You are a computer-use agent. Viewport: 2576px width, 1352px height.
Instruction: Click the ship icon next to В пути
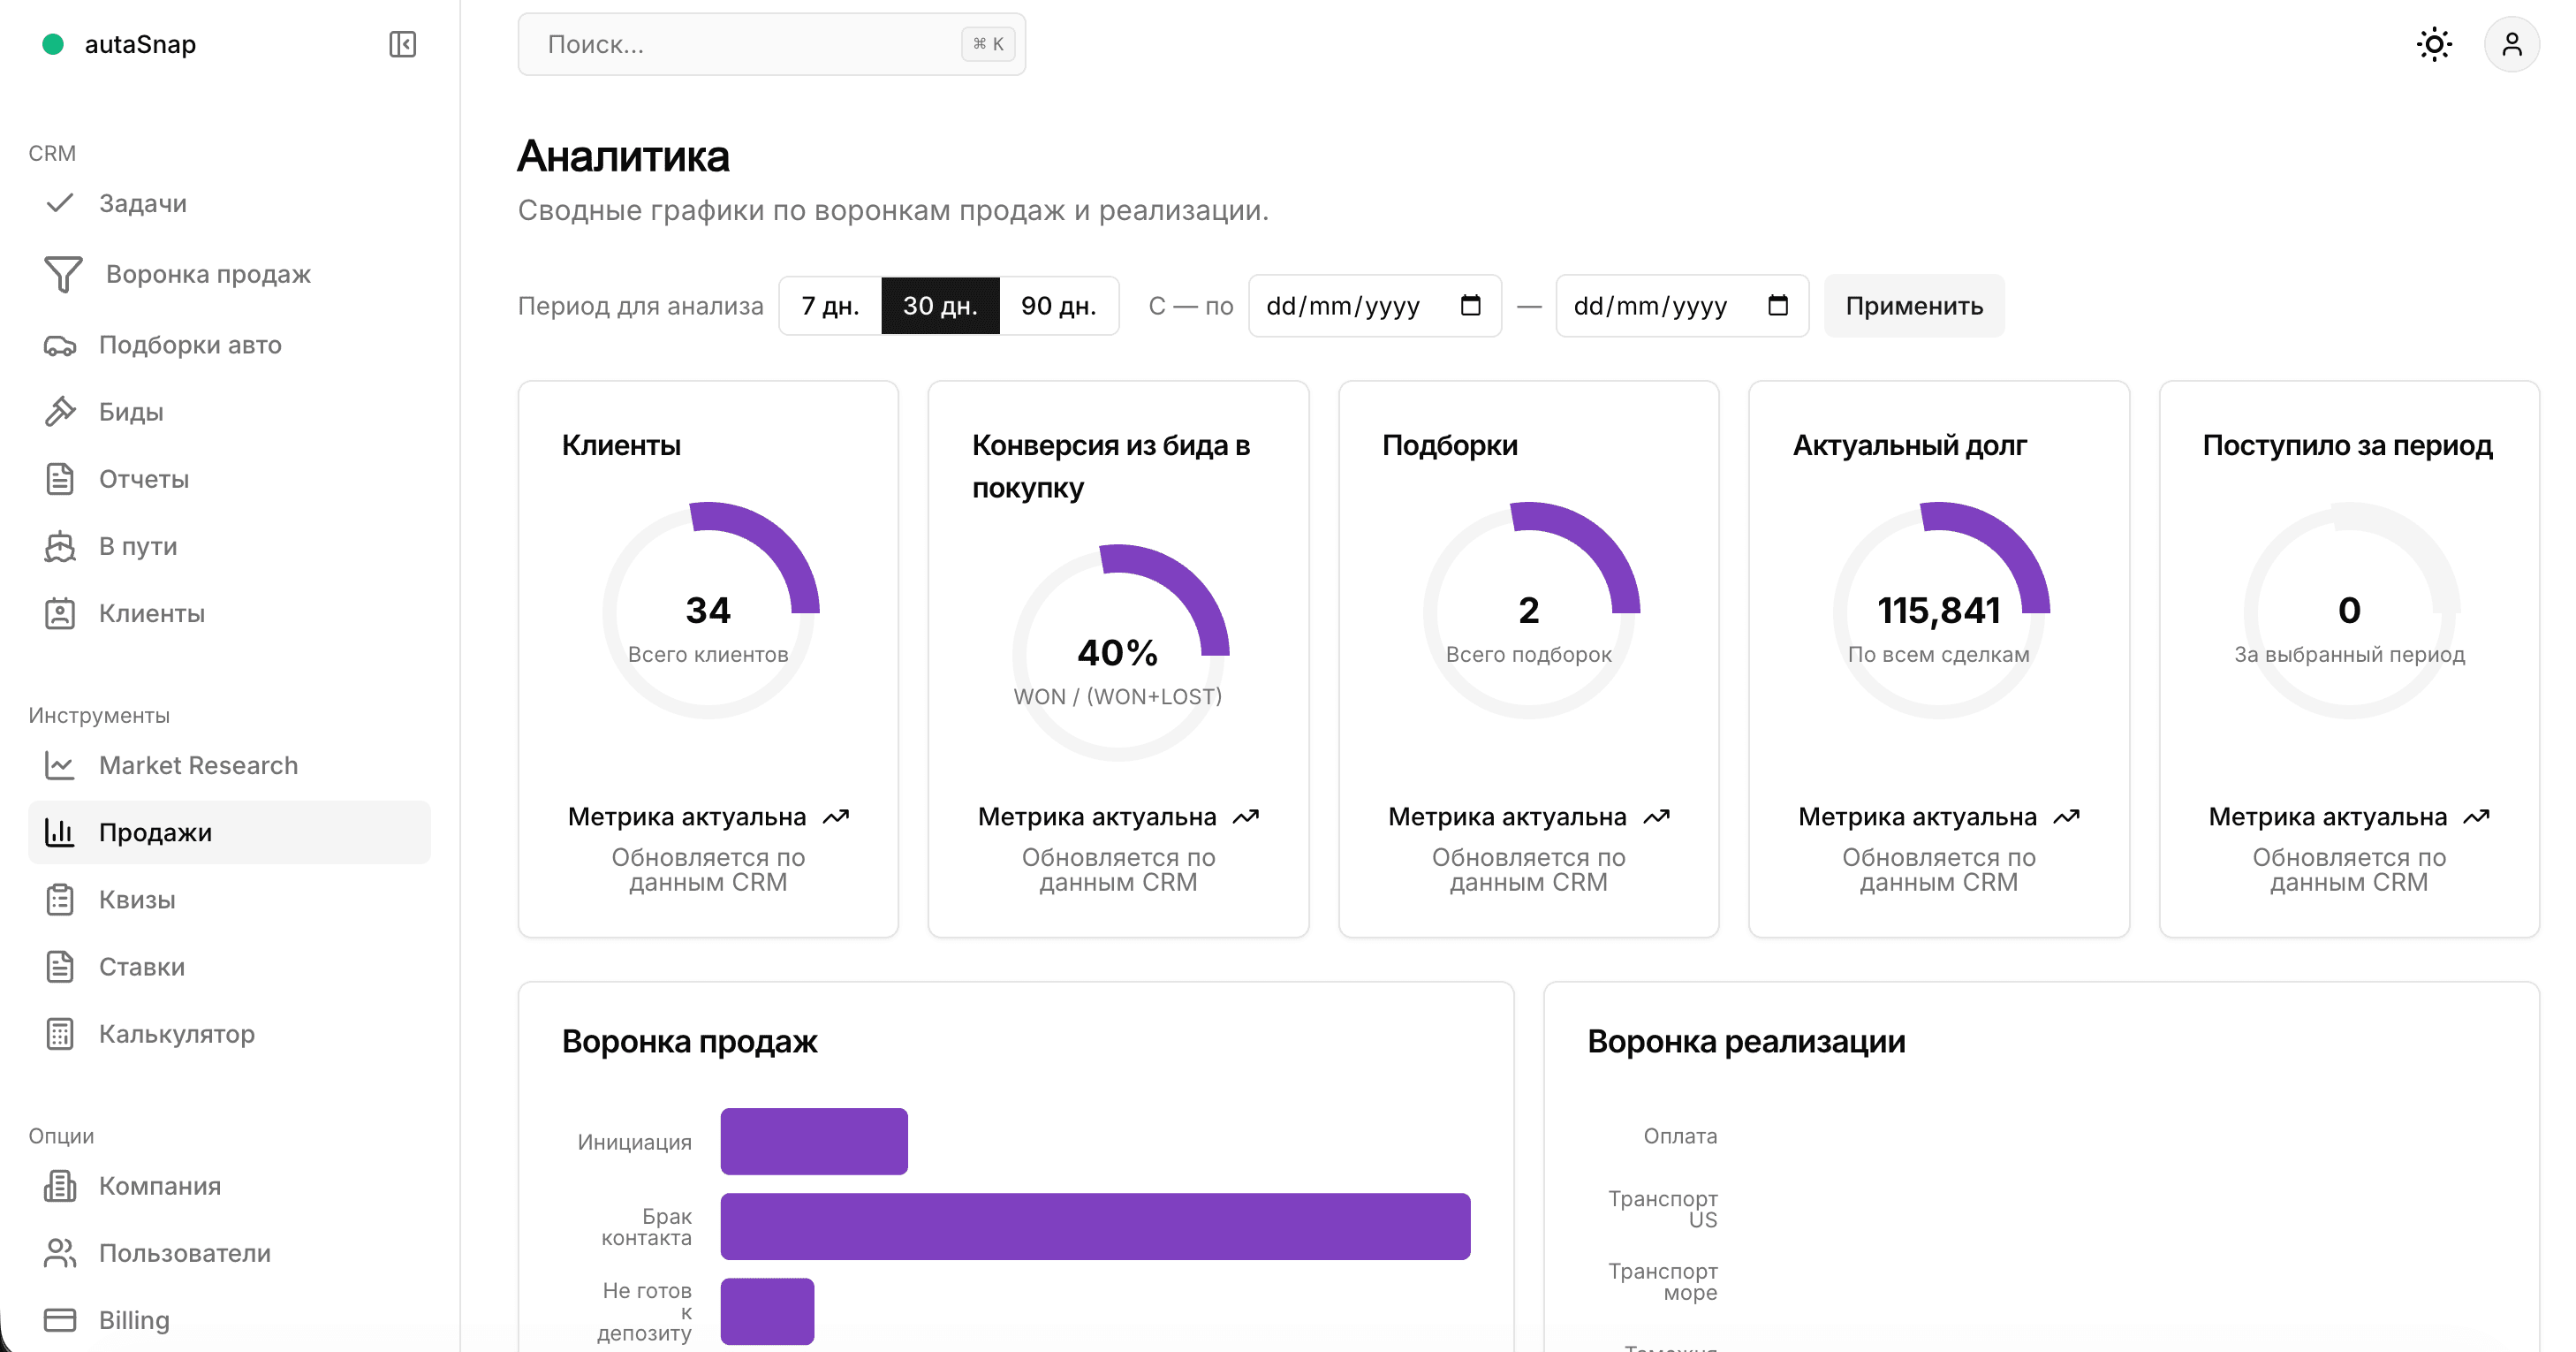click(x=60, y=546)
